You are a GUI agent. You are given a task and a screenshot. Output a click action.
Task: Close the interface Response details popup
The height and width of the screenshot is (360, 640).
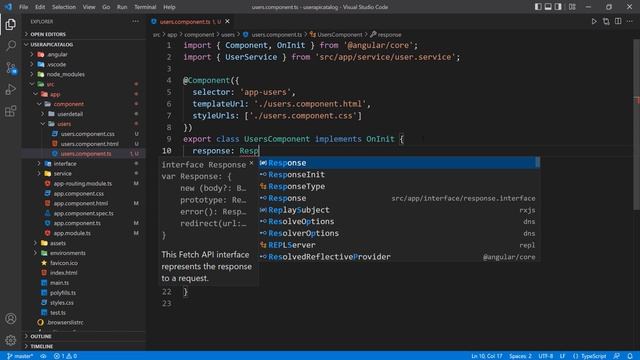point(251,163)
